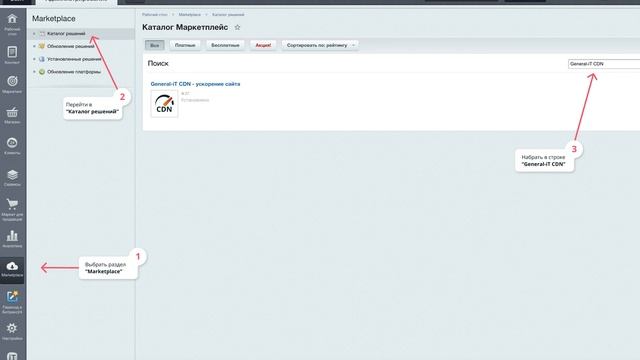The height and width of the screenshot is (360, 640).
Task: Go to Обновление решений in tree
Action: coord(71,46)
